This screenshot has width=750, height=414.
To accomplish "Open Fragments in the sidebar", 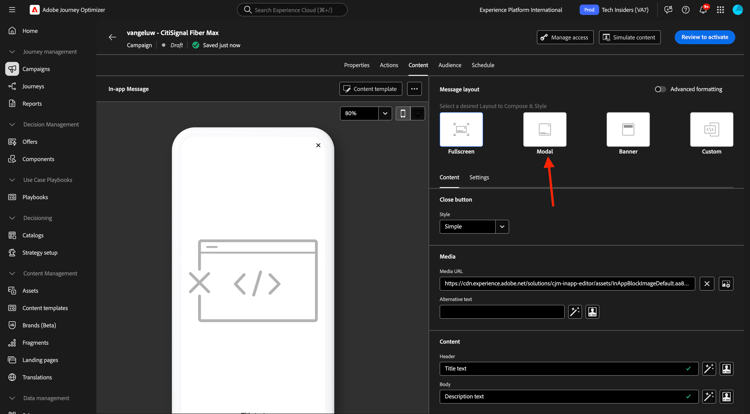I will click(x=35, y=343).
